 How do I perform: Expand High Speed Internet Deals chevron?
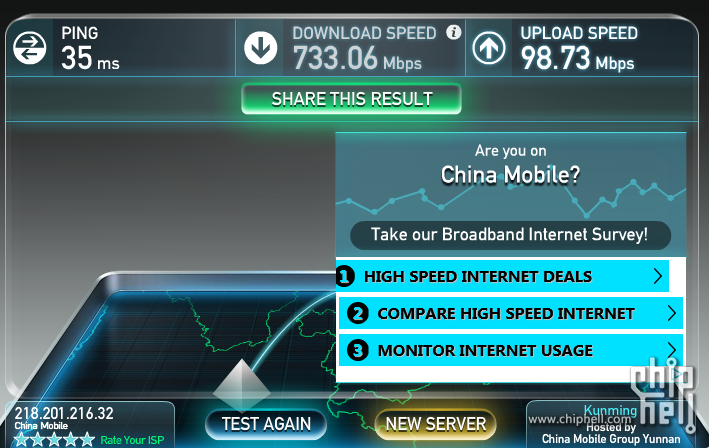click(658, 276)
